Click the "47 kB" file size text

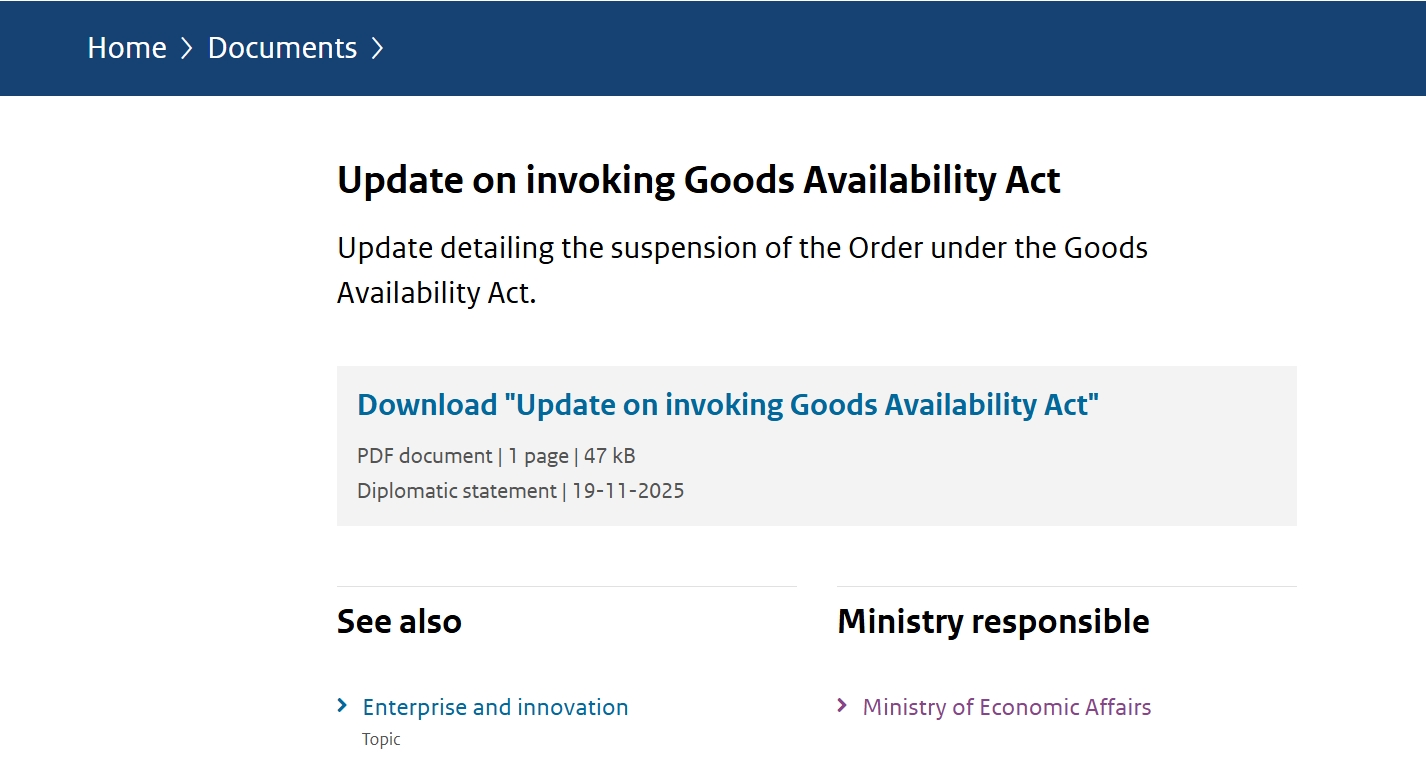[610, 456]
